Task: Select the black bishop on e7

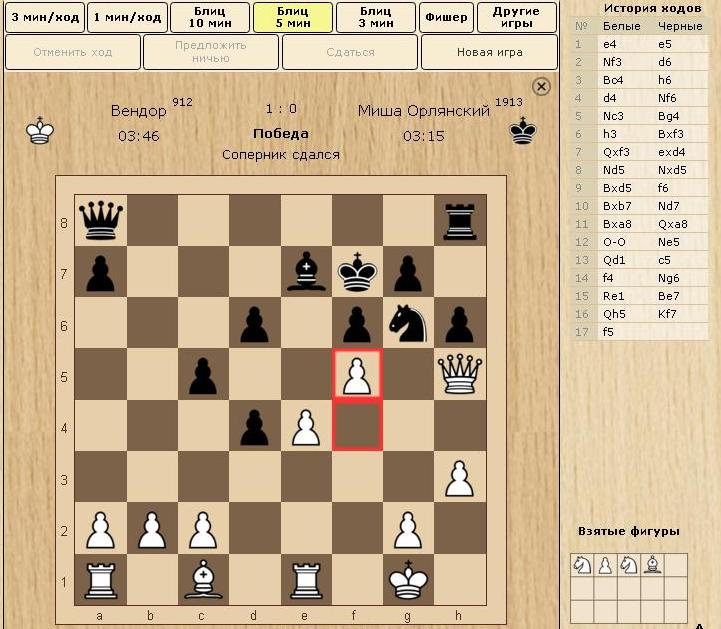Action: 306,271
